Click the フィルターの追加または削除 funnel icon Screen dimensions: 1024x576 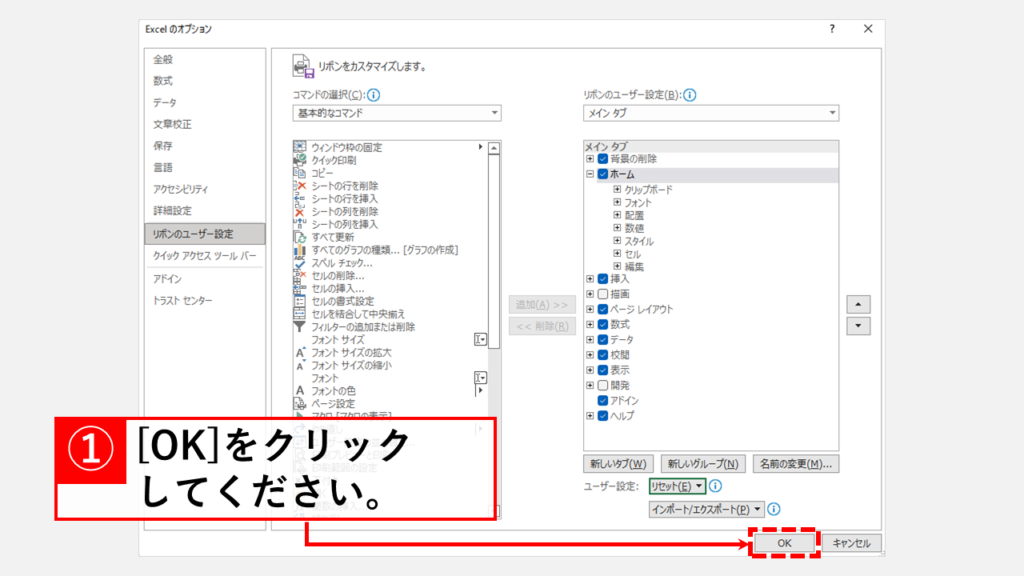point(300,327)
